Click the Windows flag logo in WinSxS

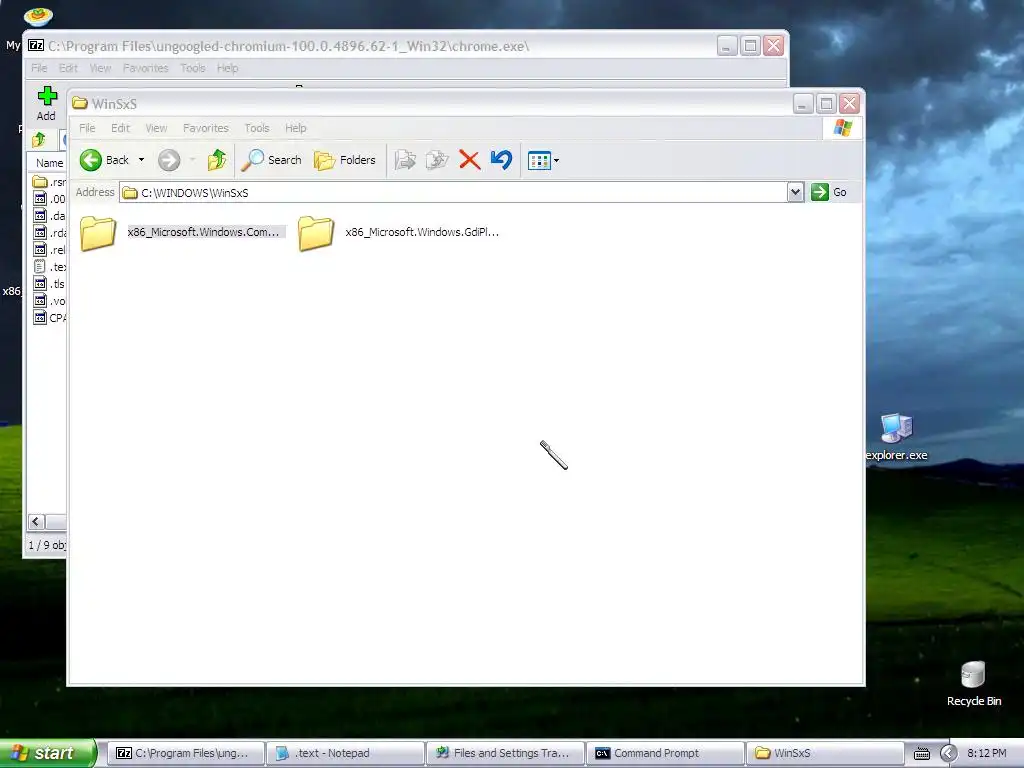click(x=842, y=128)
